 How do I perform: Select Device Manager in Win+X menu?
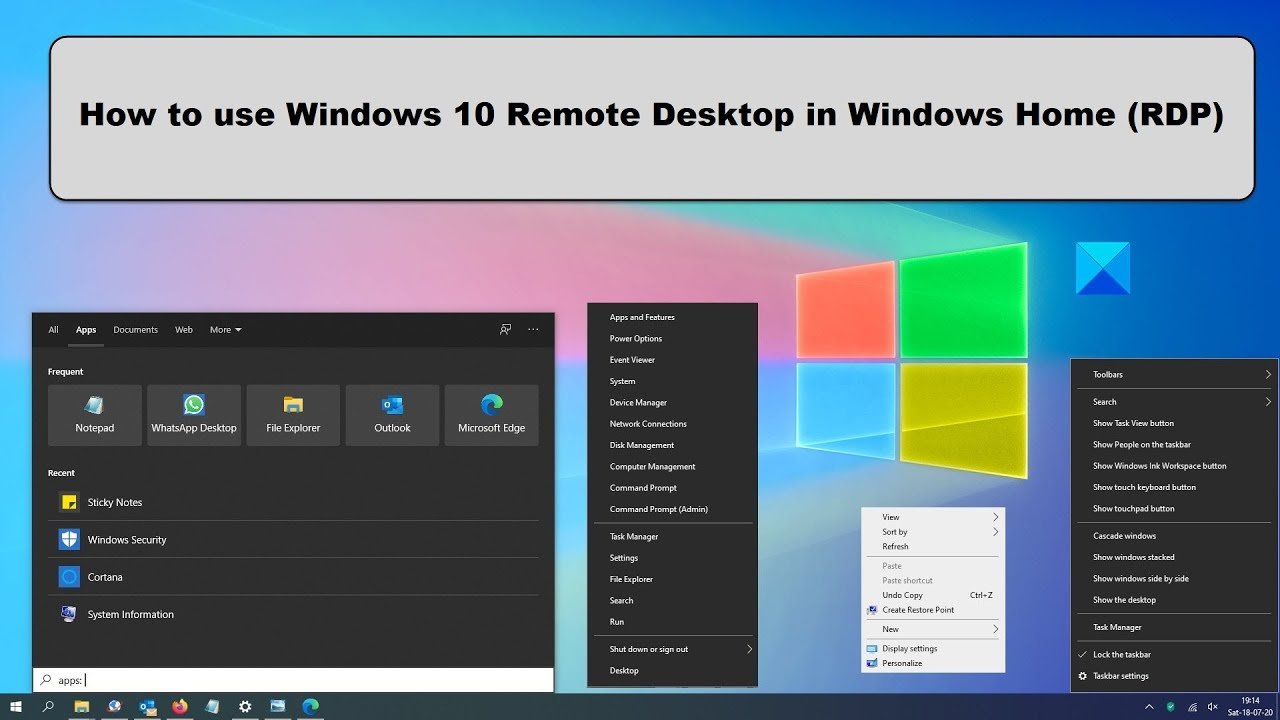[x=638, y=402]
